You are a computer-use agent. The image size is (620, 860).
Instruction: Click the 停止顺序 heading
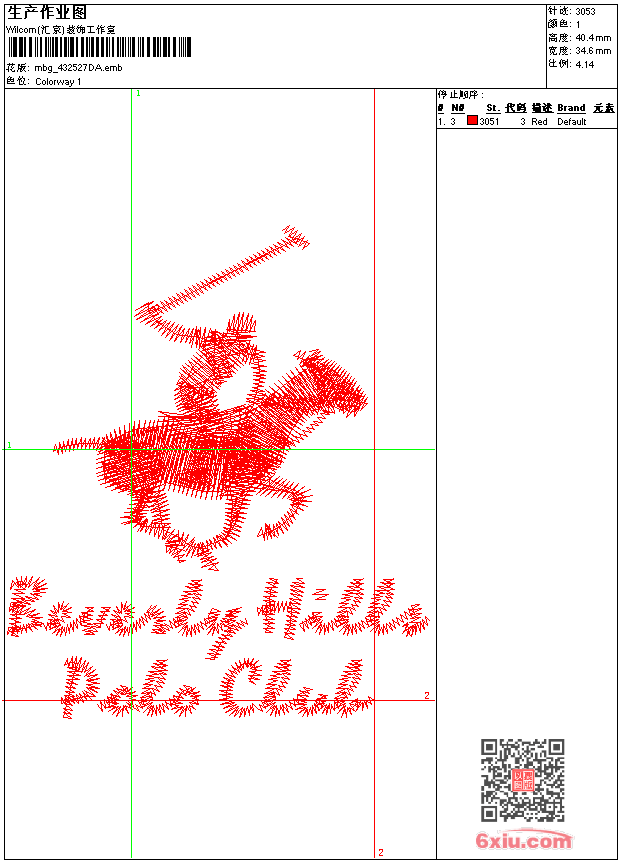coord(461,95)
